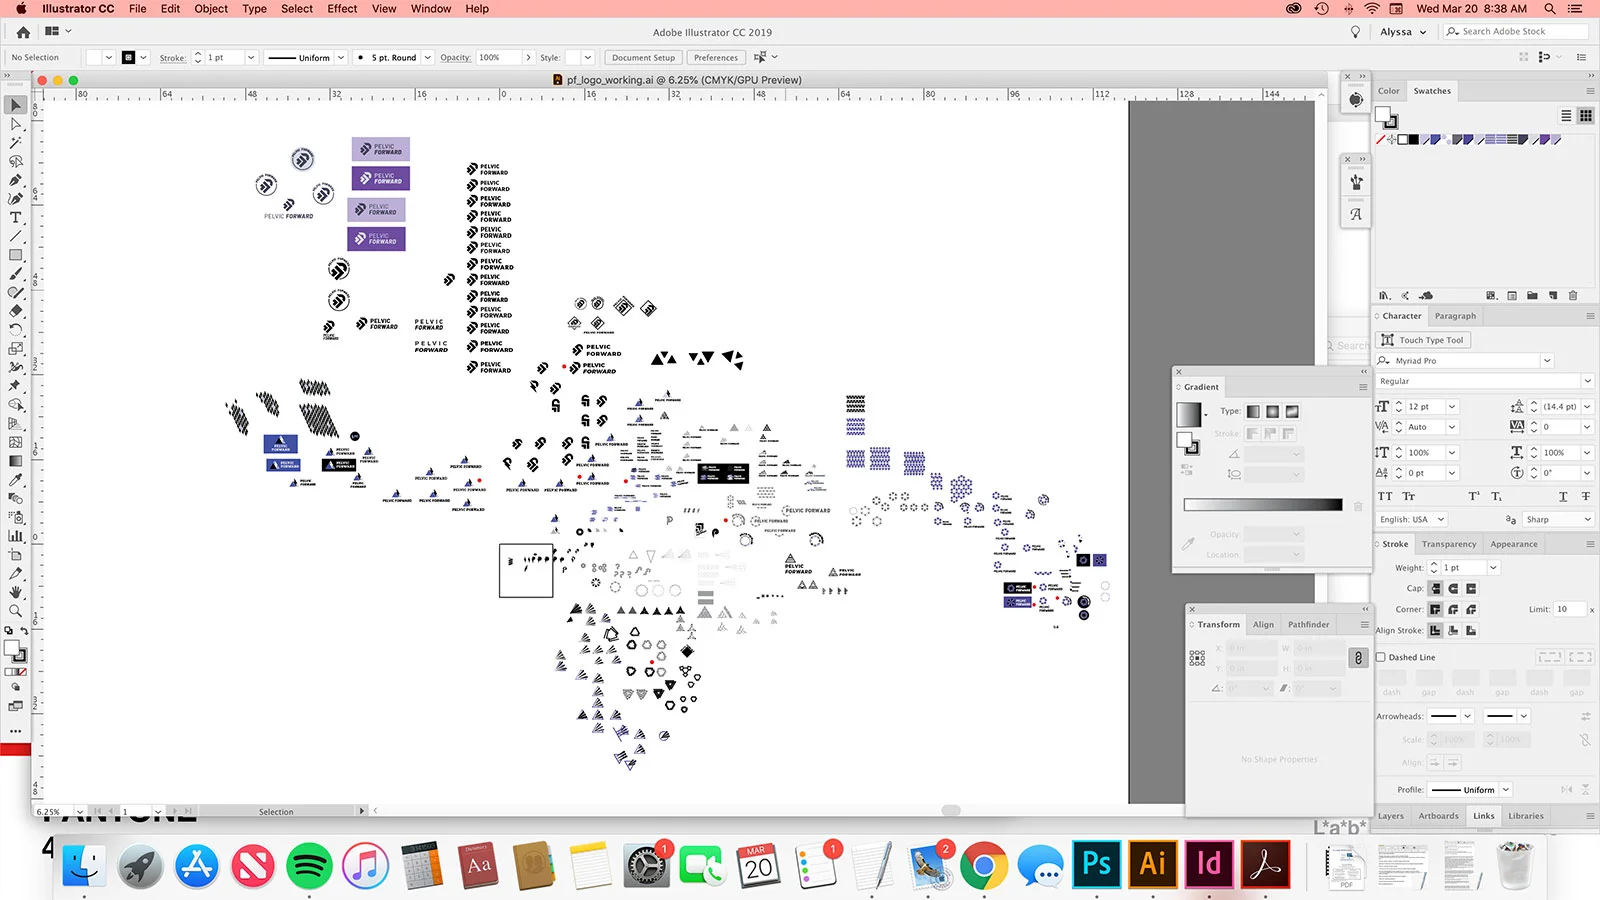Viewport: 1600px width, 900px height.
Task: Delete swatch using trash icon
Action: (x=1573, y=296)
